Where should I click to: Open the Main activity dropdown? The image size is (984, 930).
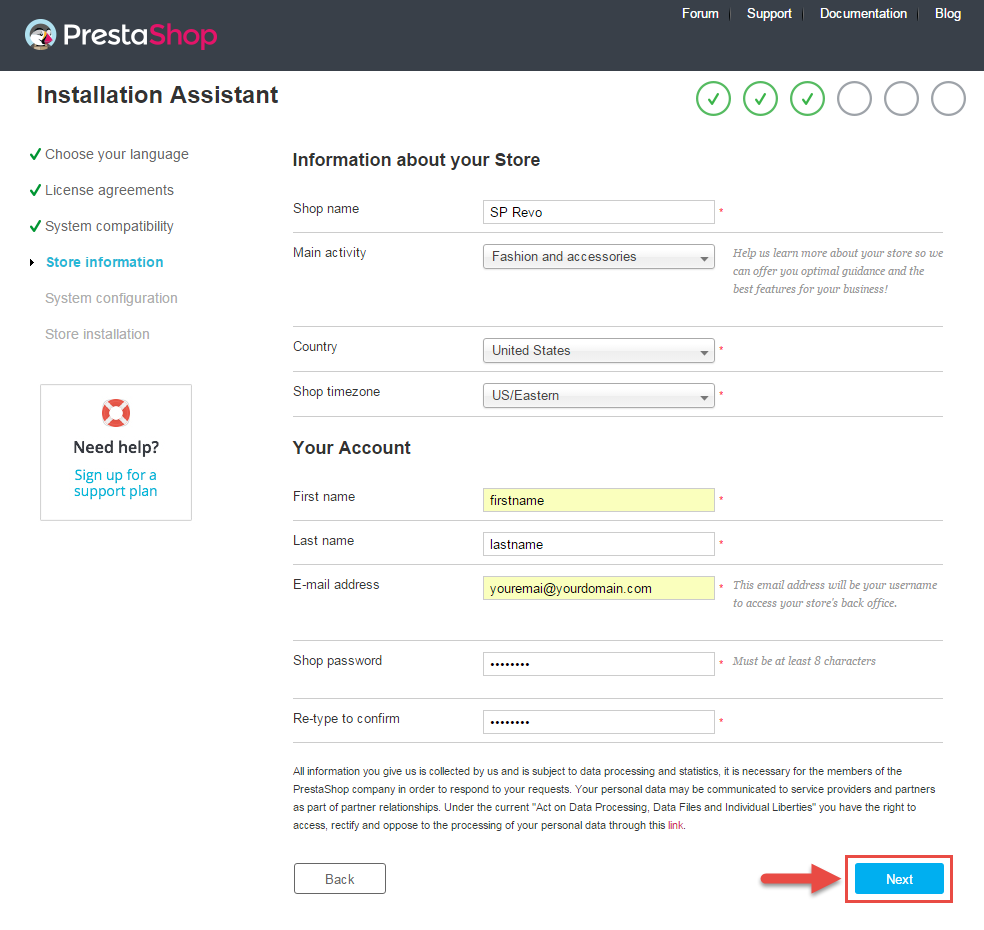(599, 257)
